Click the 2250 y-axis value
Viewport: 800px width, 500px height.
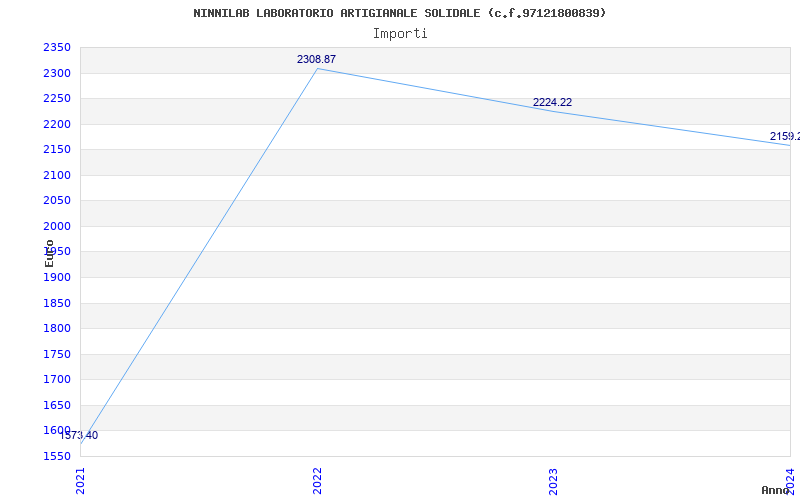click(x=57, y=98)
